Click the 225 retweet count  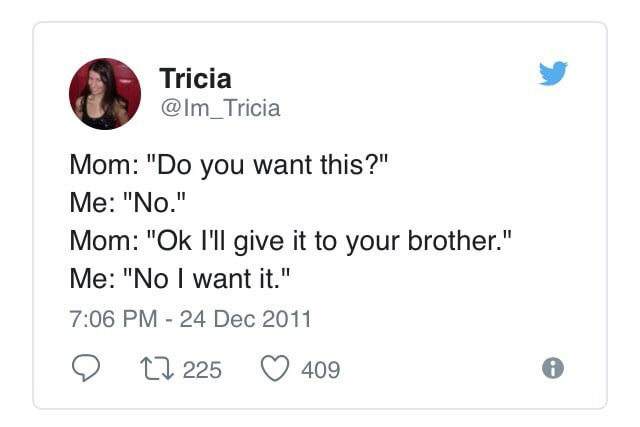pyautogui.click(x=202, y=370)
